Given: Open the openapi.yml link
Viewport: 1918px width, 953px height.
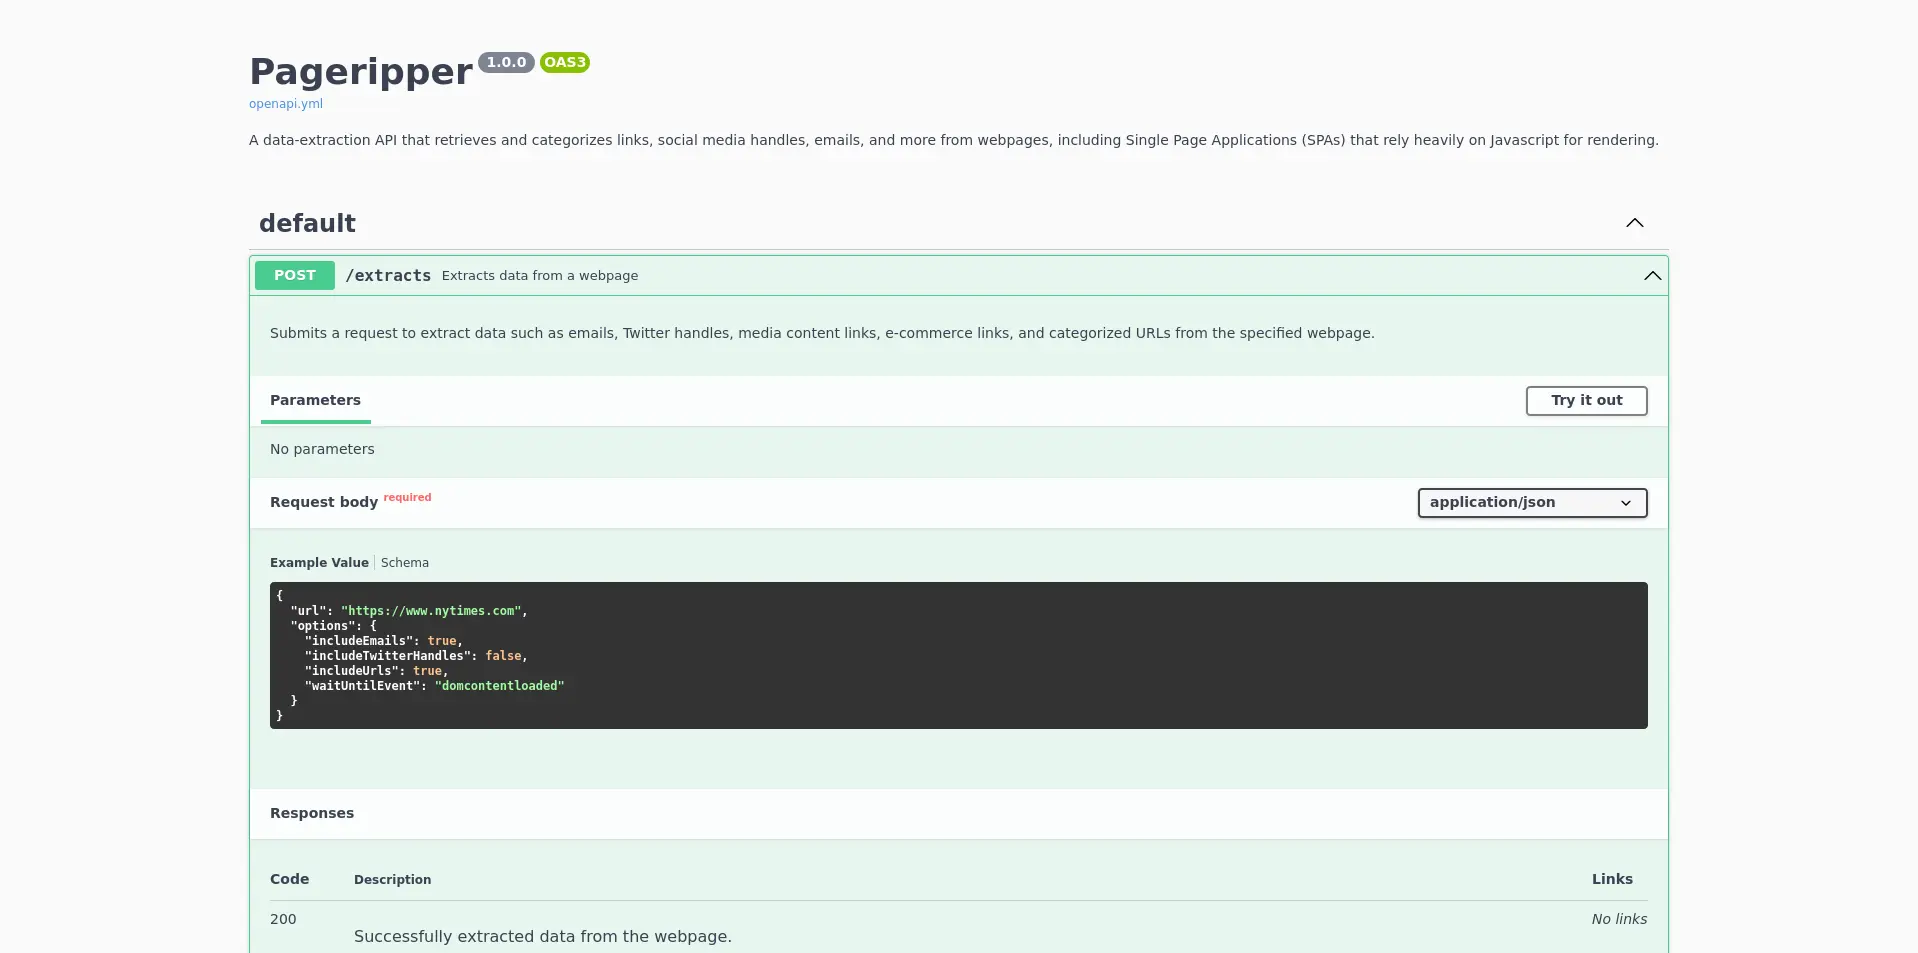Looking at the screenshot, I should coord(285,104).
